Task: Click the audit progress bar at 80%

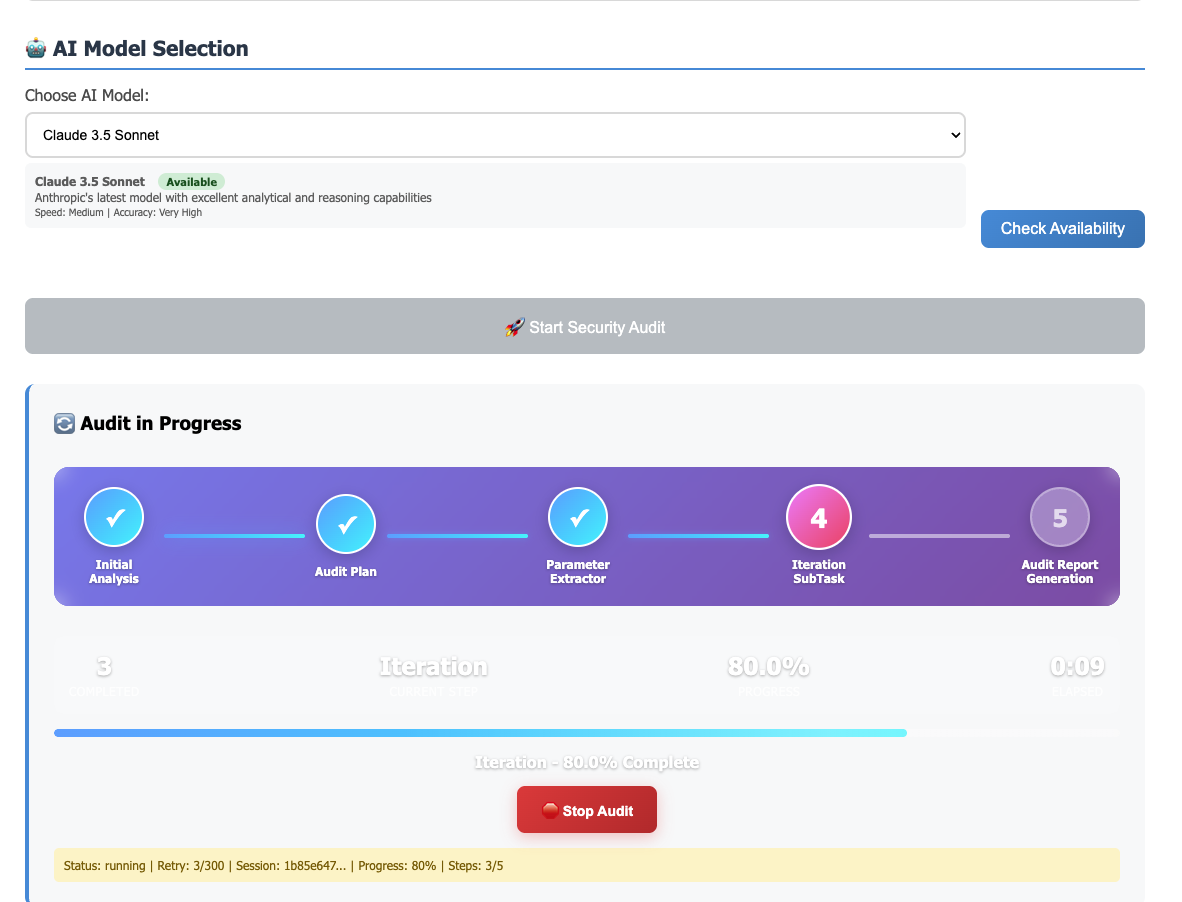Action: point(480,733)
